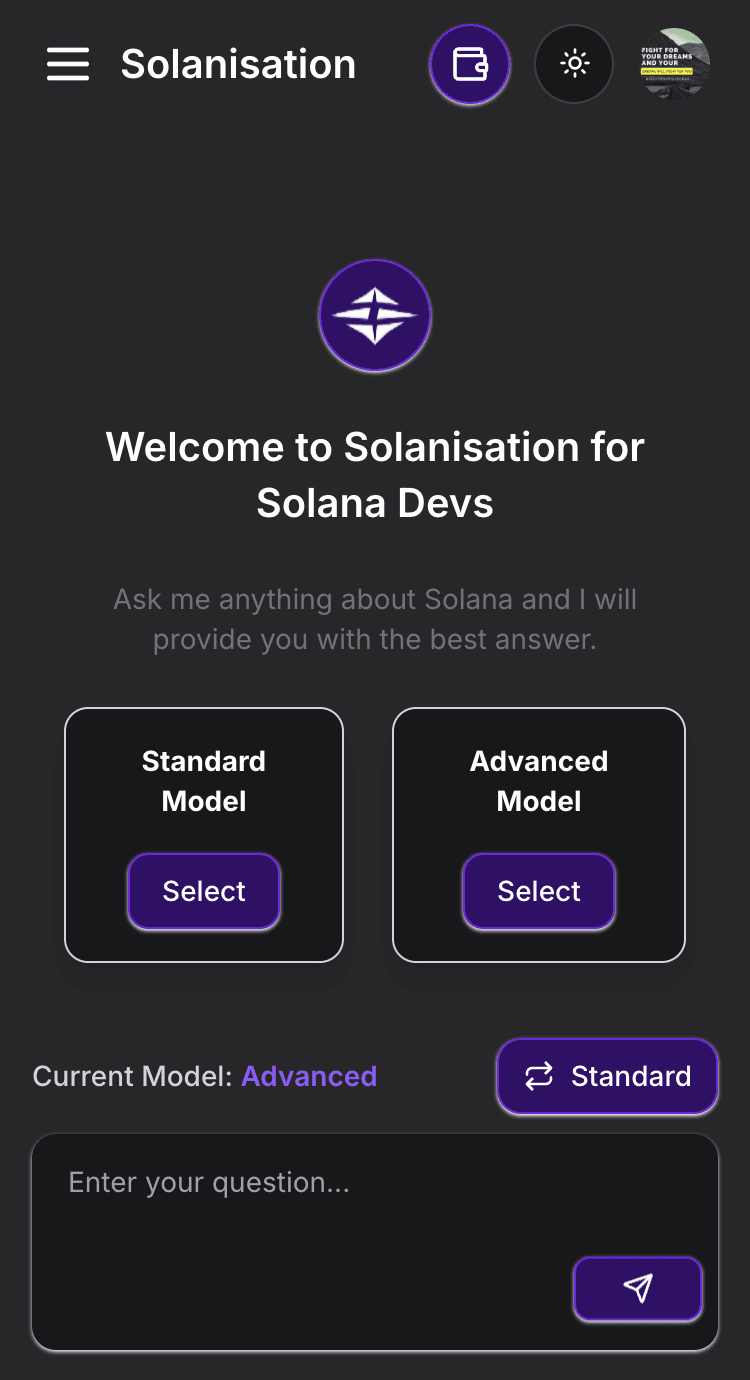This screenshot has width=750, height=1380.
Task: Switch current model to Standard
Action: point(608,1076)
